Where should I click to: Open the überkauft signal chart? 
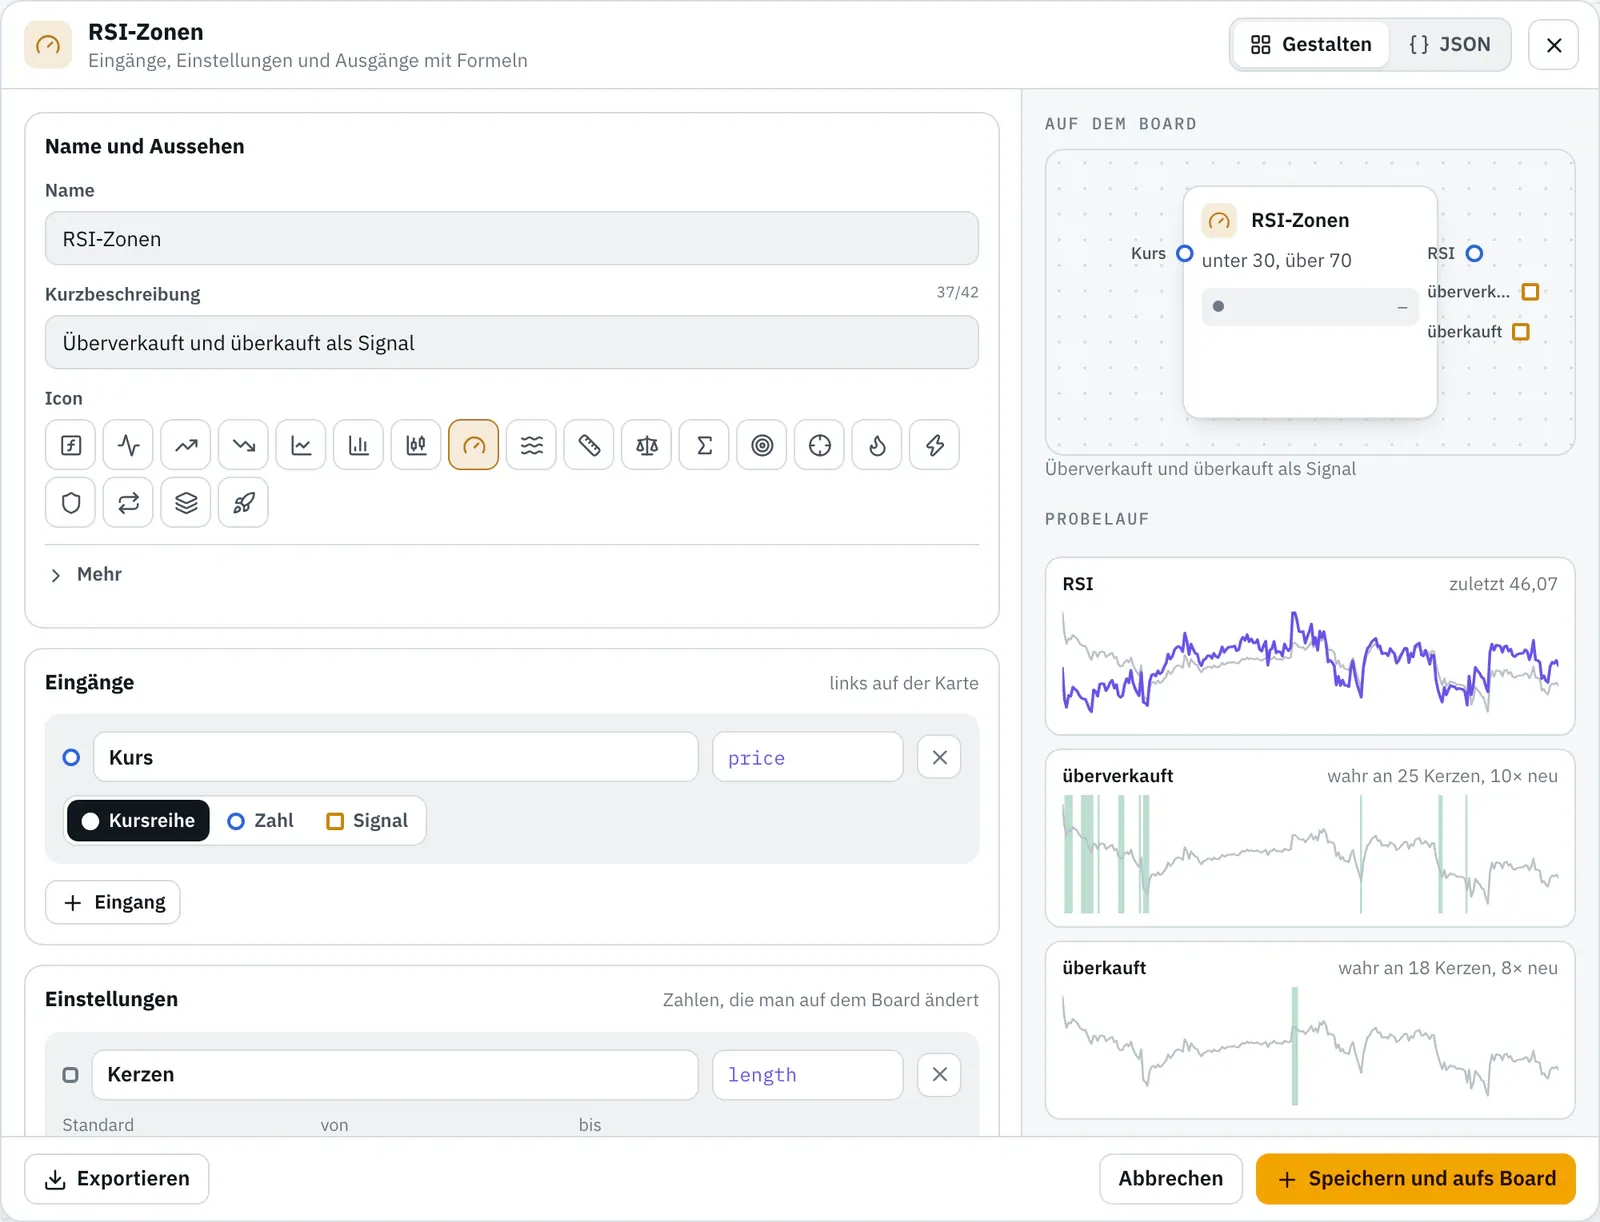pos(1310,1031)
